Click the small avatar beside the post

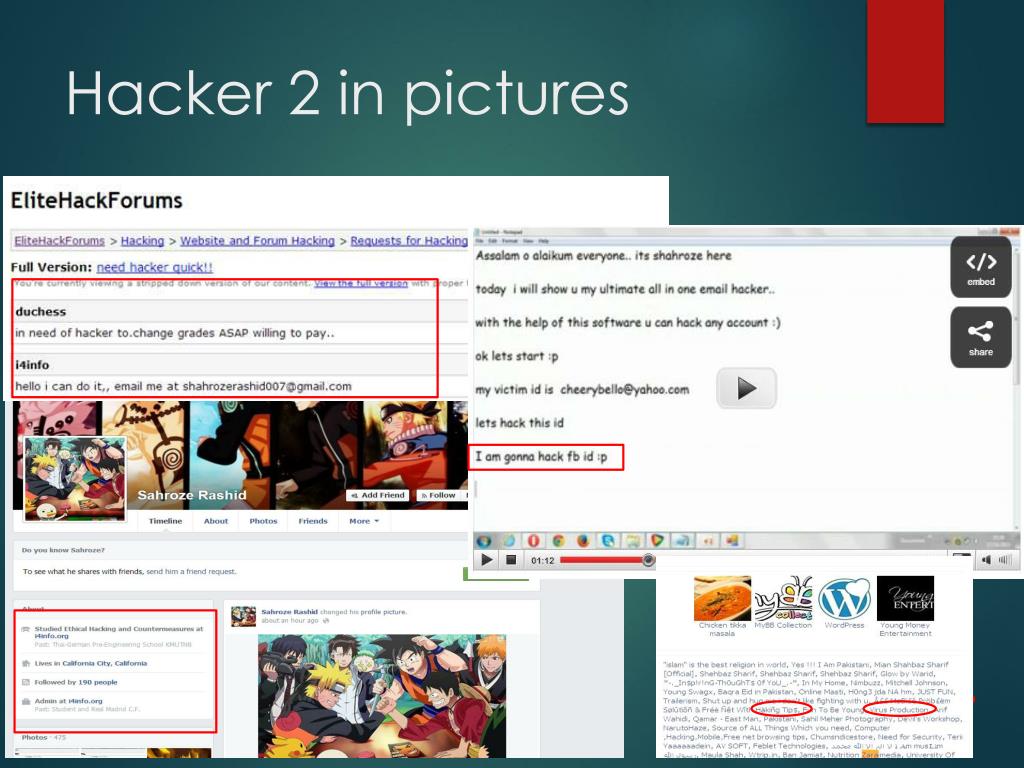tap(243, 616)
